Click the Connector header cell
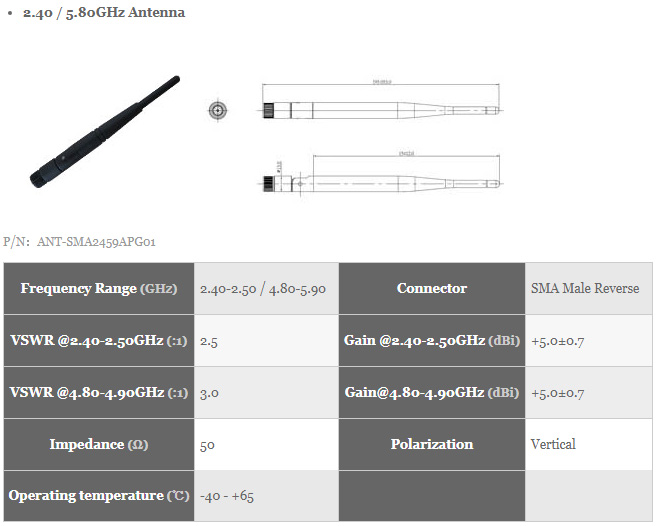 click(x=432, y=289)
